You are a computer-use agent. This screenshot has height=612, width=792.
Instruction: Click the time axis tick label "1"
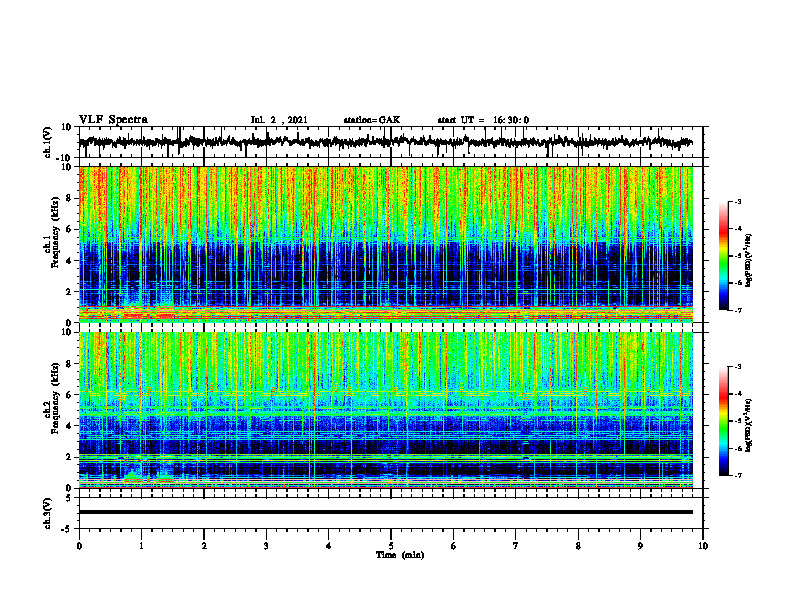coord(141,546)
